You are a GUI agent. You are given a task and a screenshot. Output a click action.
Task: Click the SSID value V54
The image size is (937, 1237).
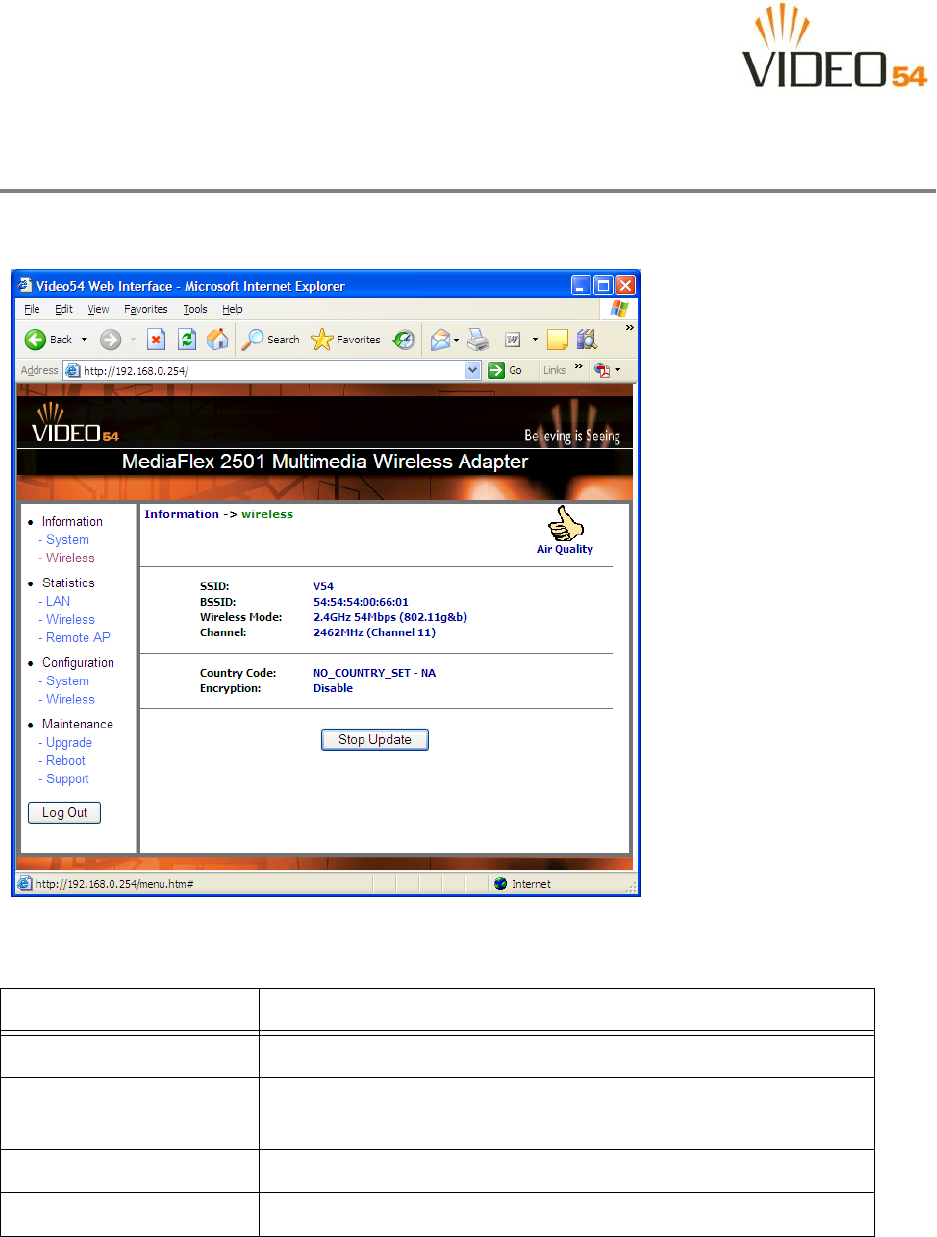tap(323, 587)
